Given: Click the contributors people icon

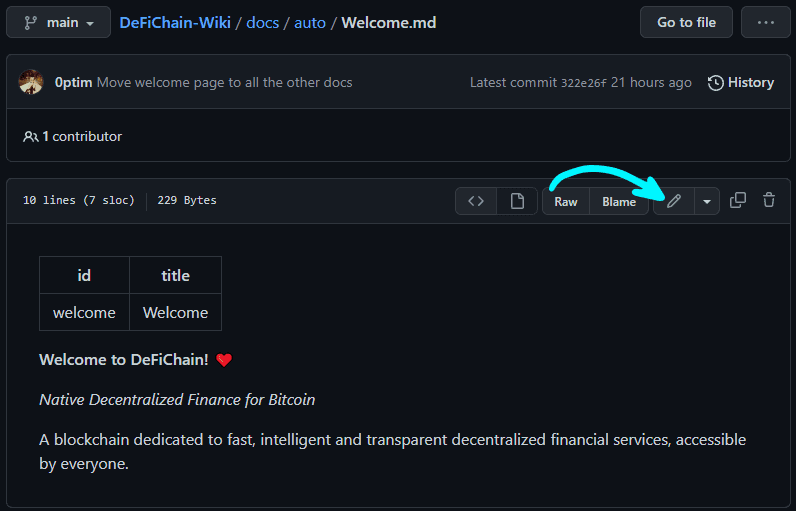Looking at the screenshot, I should [31, 136].
